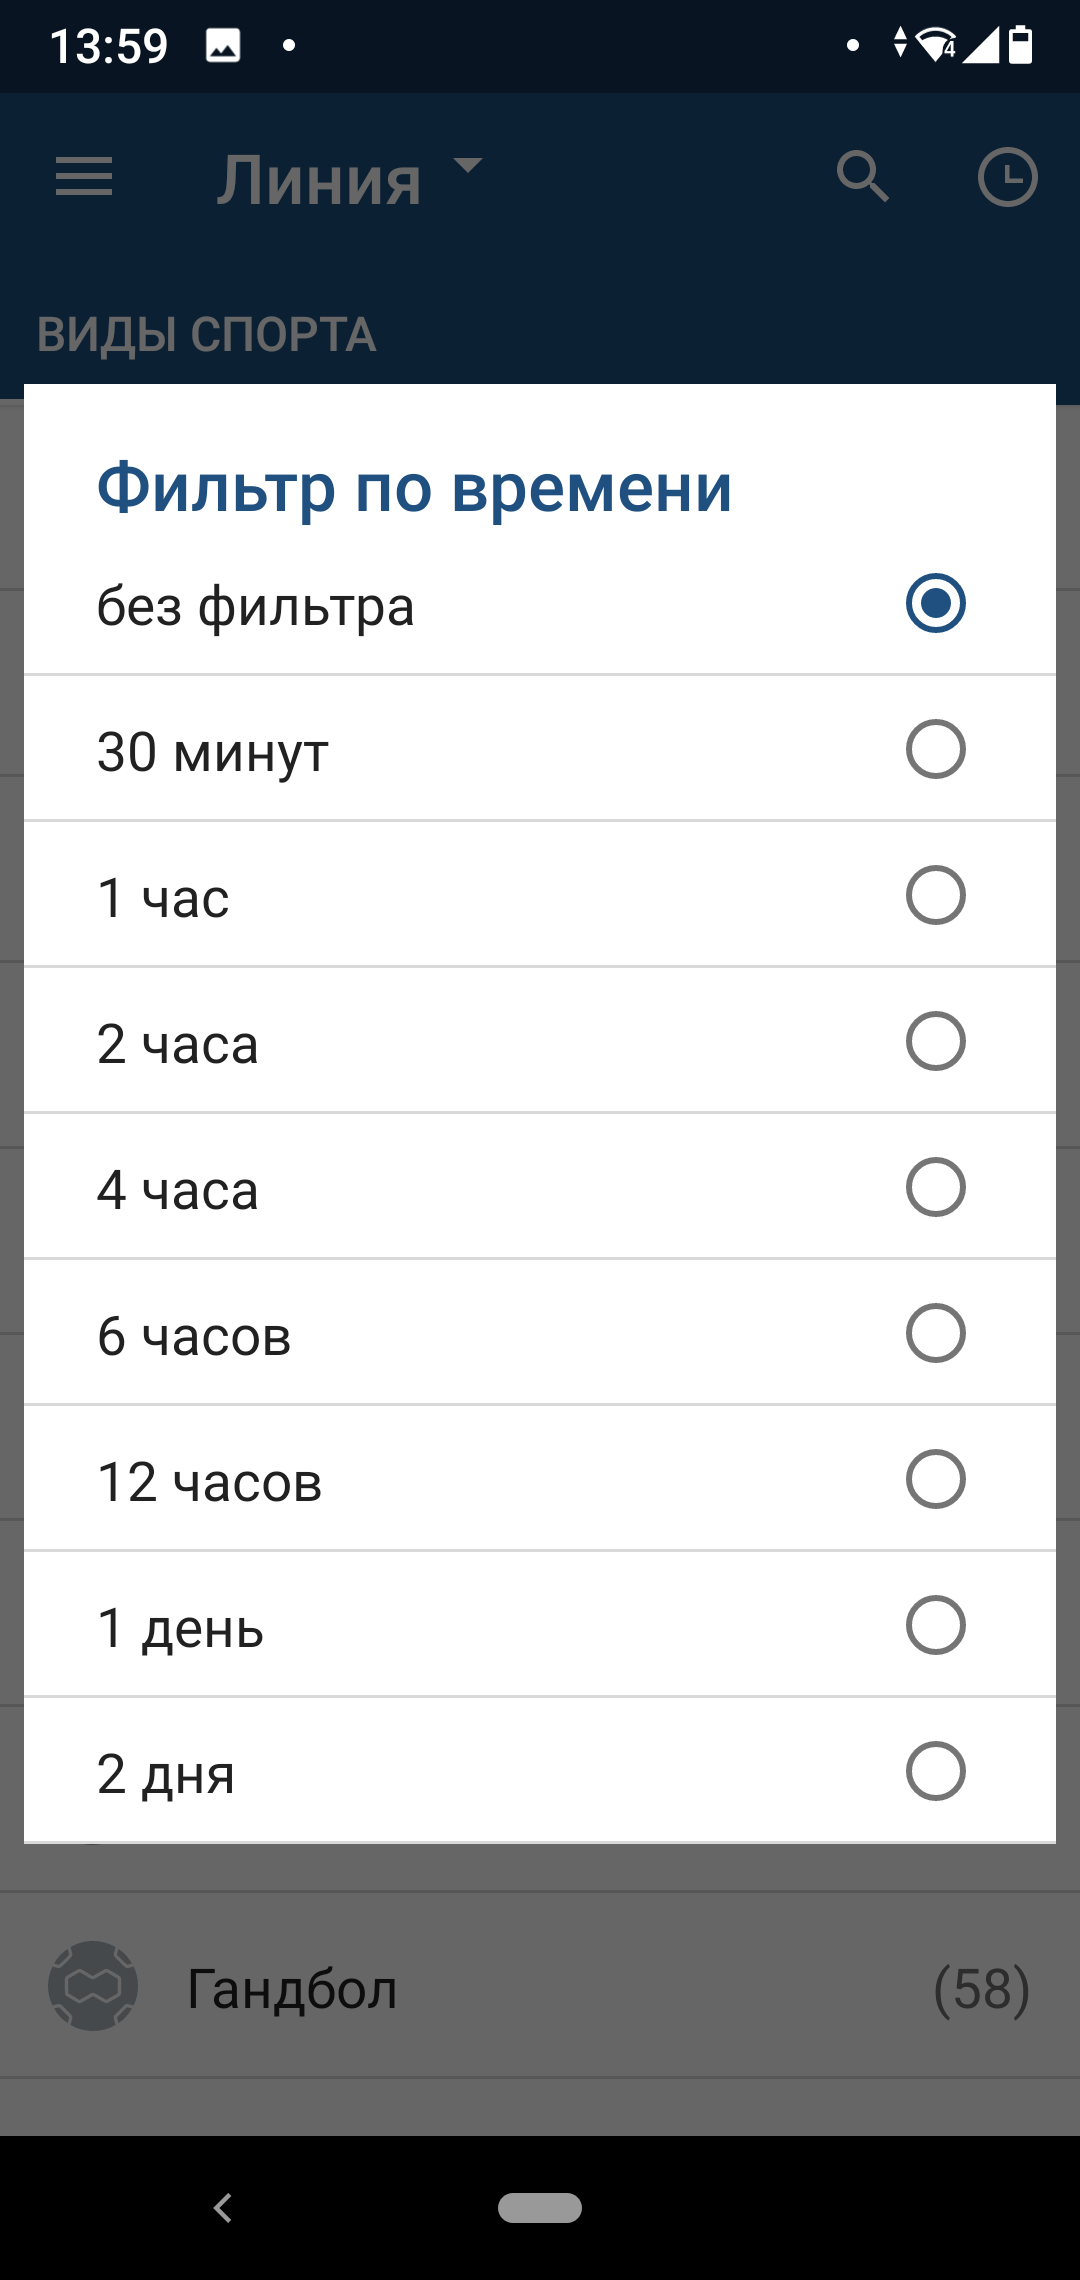
Task: Tap the home pill navigation button
Action: [x=540, y=2207]
